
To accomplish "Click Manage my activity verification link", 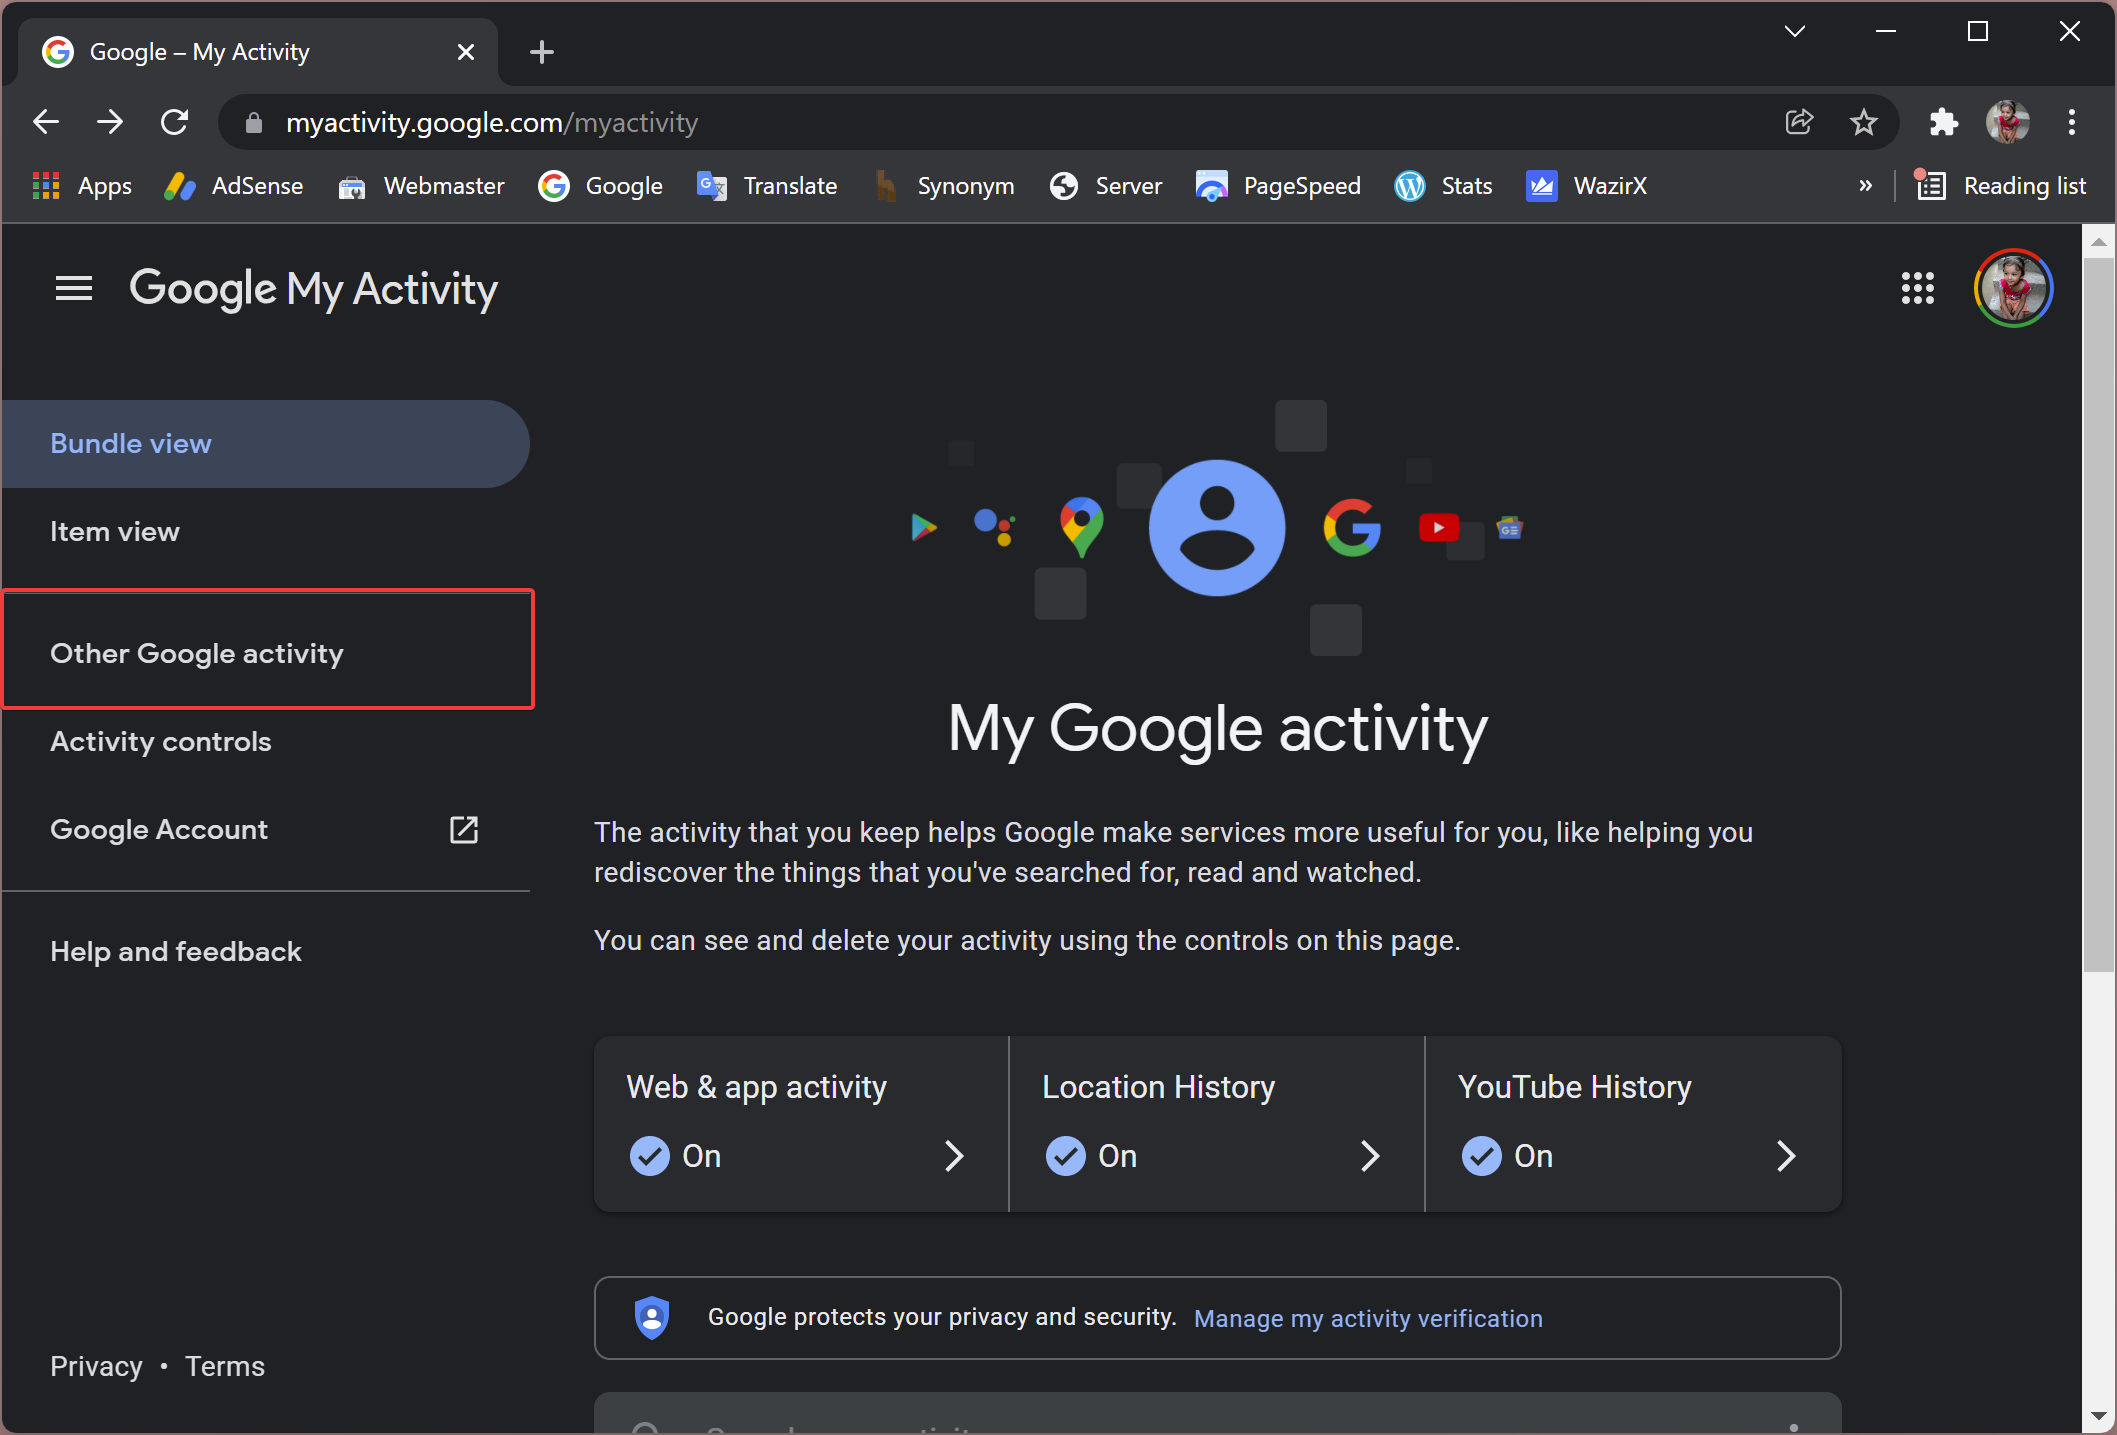I will pyautogui.click(x=1368, y=1319).
